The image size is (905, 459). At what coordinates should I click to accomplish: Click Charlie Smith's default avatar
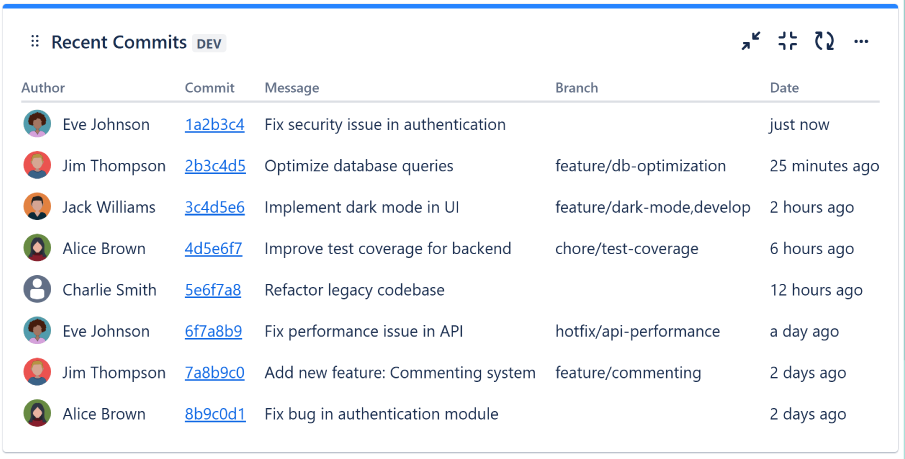pos(38,289)
